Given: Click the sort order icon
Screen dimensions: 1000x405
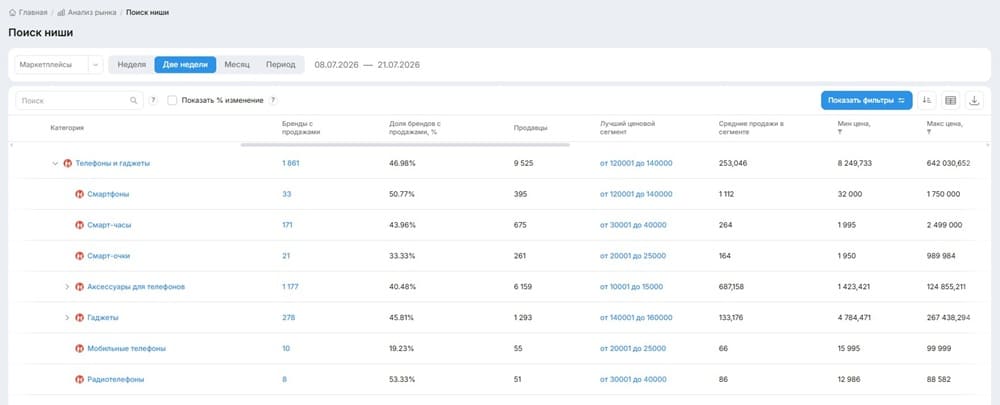Looking at the screenshot, I should pos(927,100).
